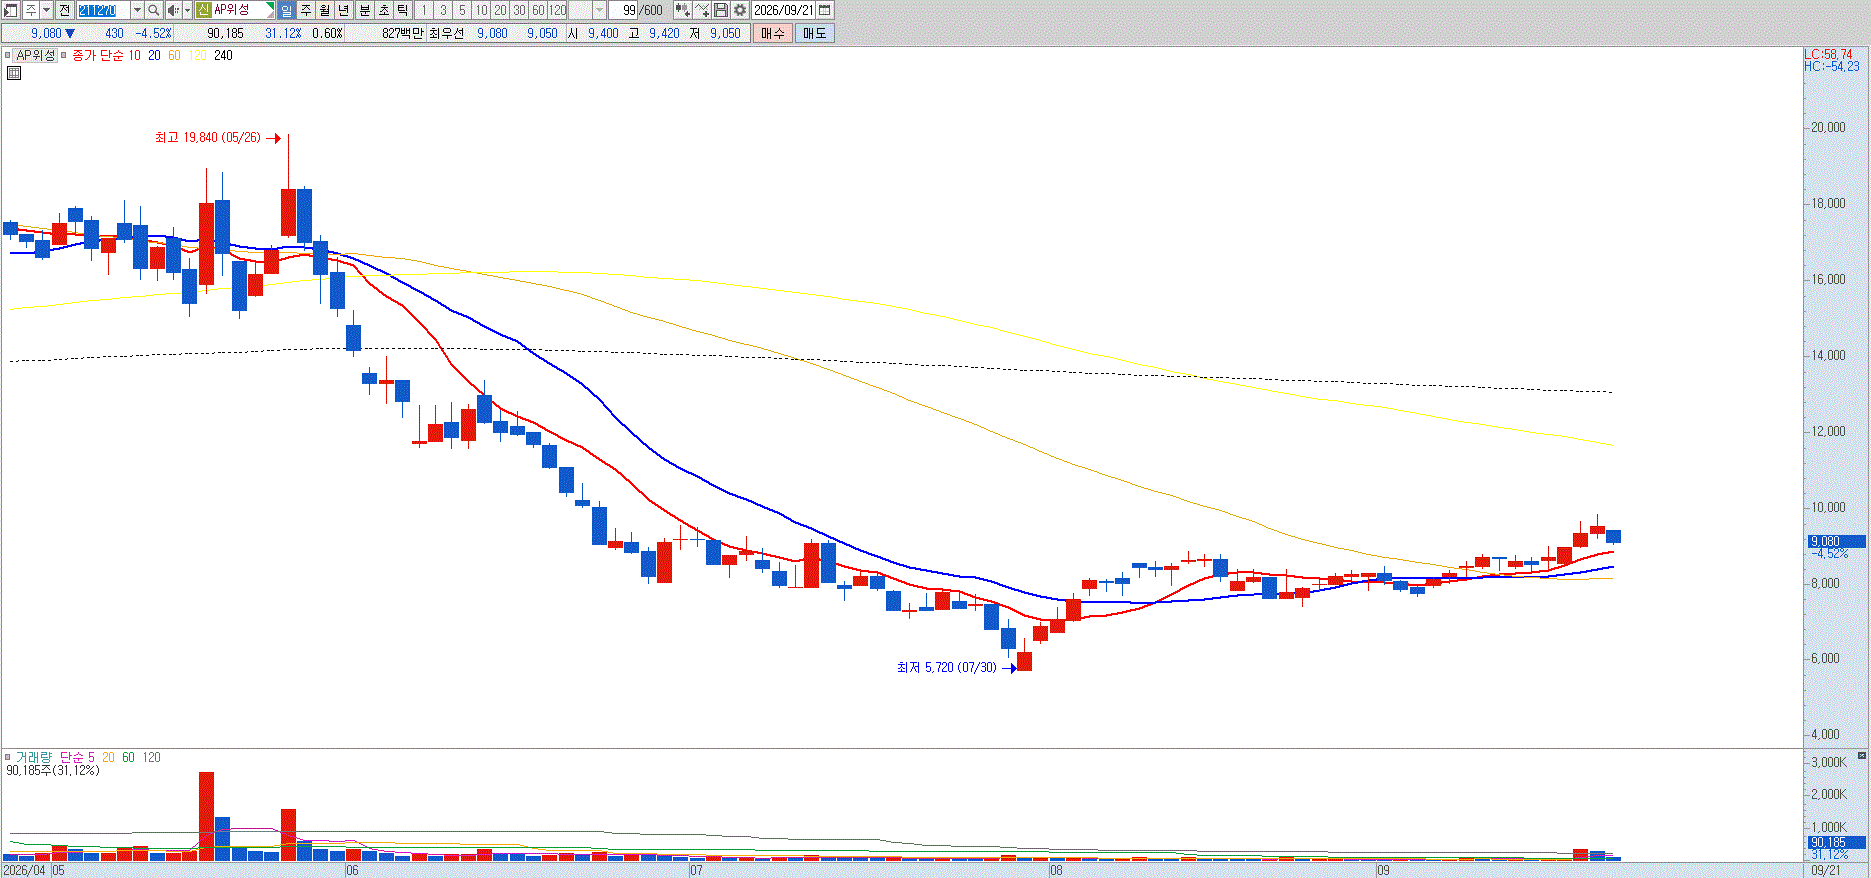The image size is (1871, 878).
Task: Click the stock code input field 211270
Action: 103,10
